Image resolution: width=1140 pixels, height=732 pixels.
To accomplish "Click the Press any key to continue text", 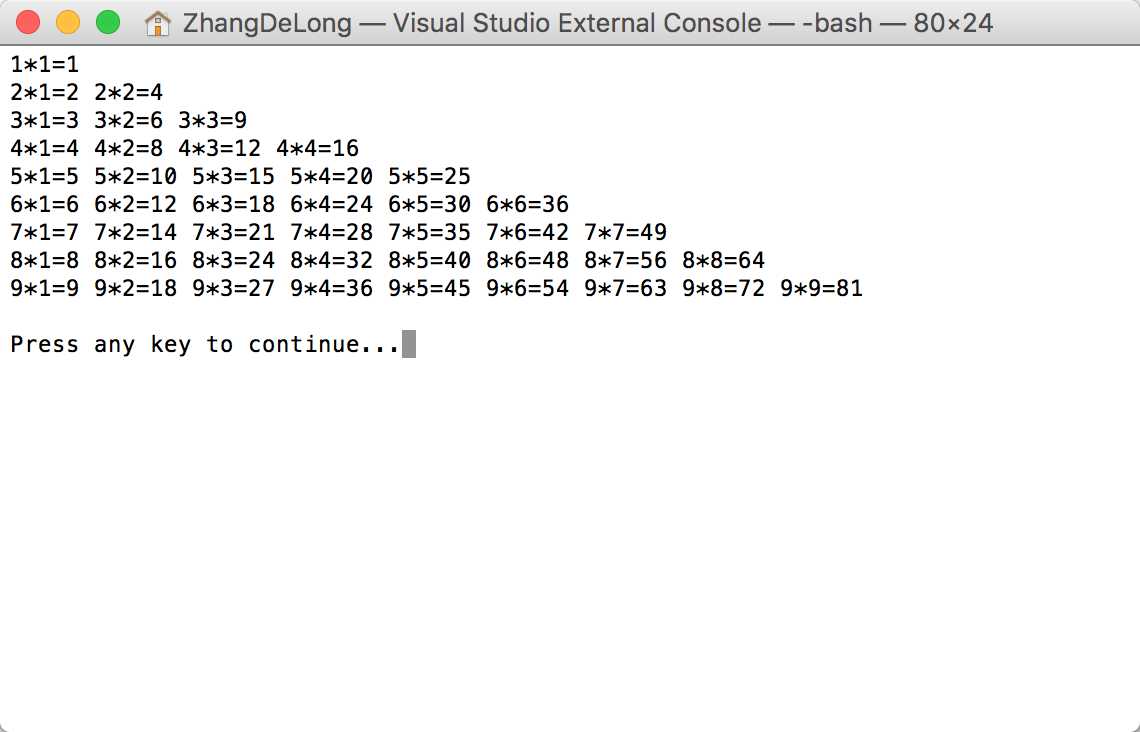I will (x=205, y=344).
